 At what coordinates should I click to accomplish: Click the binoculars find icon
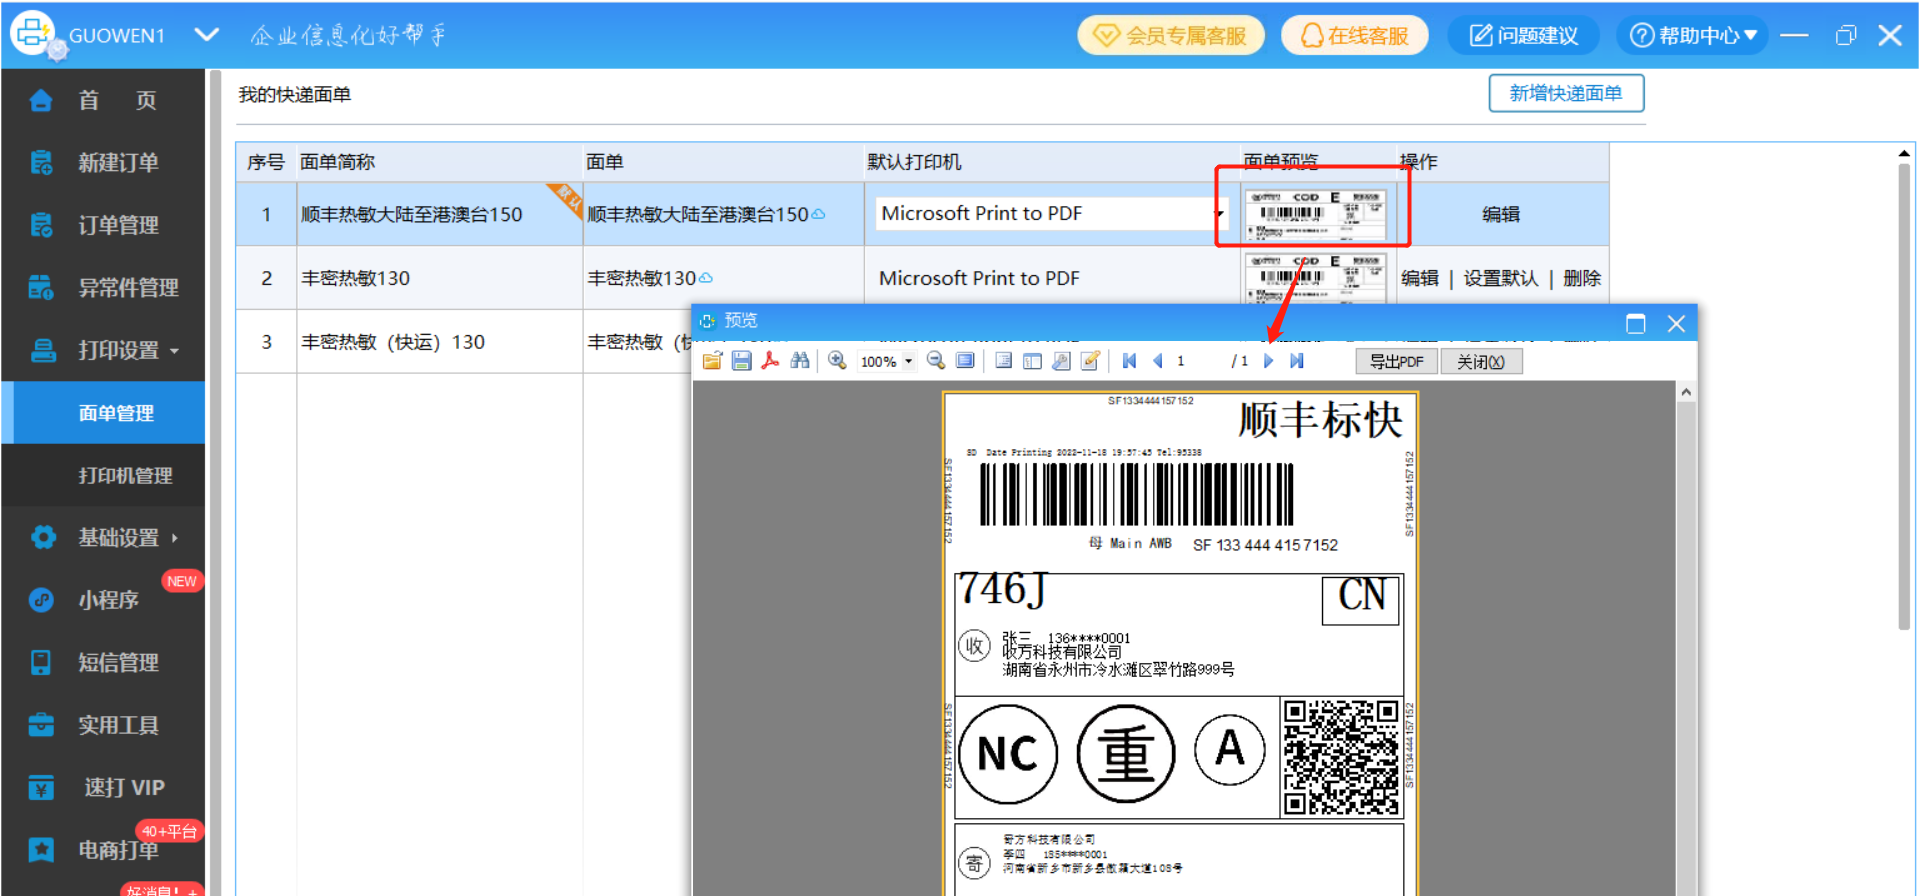pyautogui.click(x=800, y=361)
